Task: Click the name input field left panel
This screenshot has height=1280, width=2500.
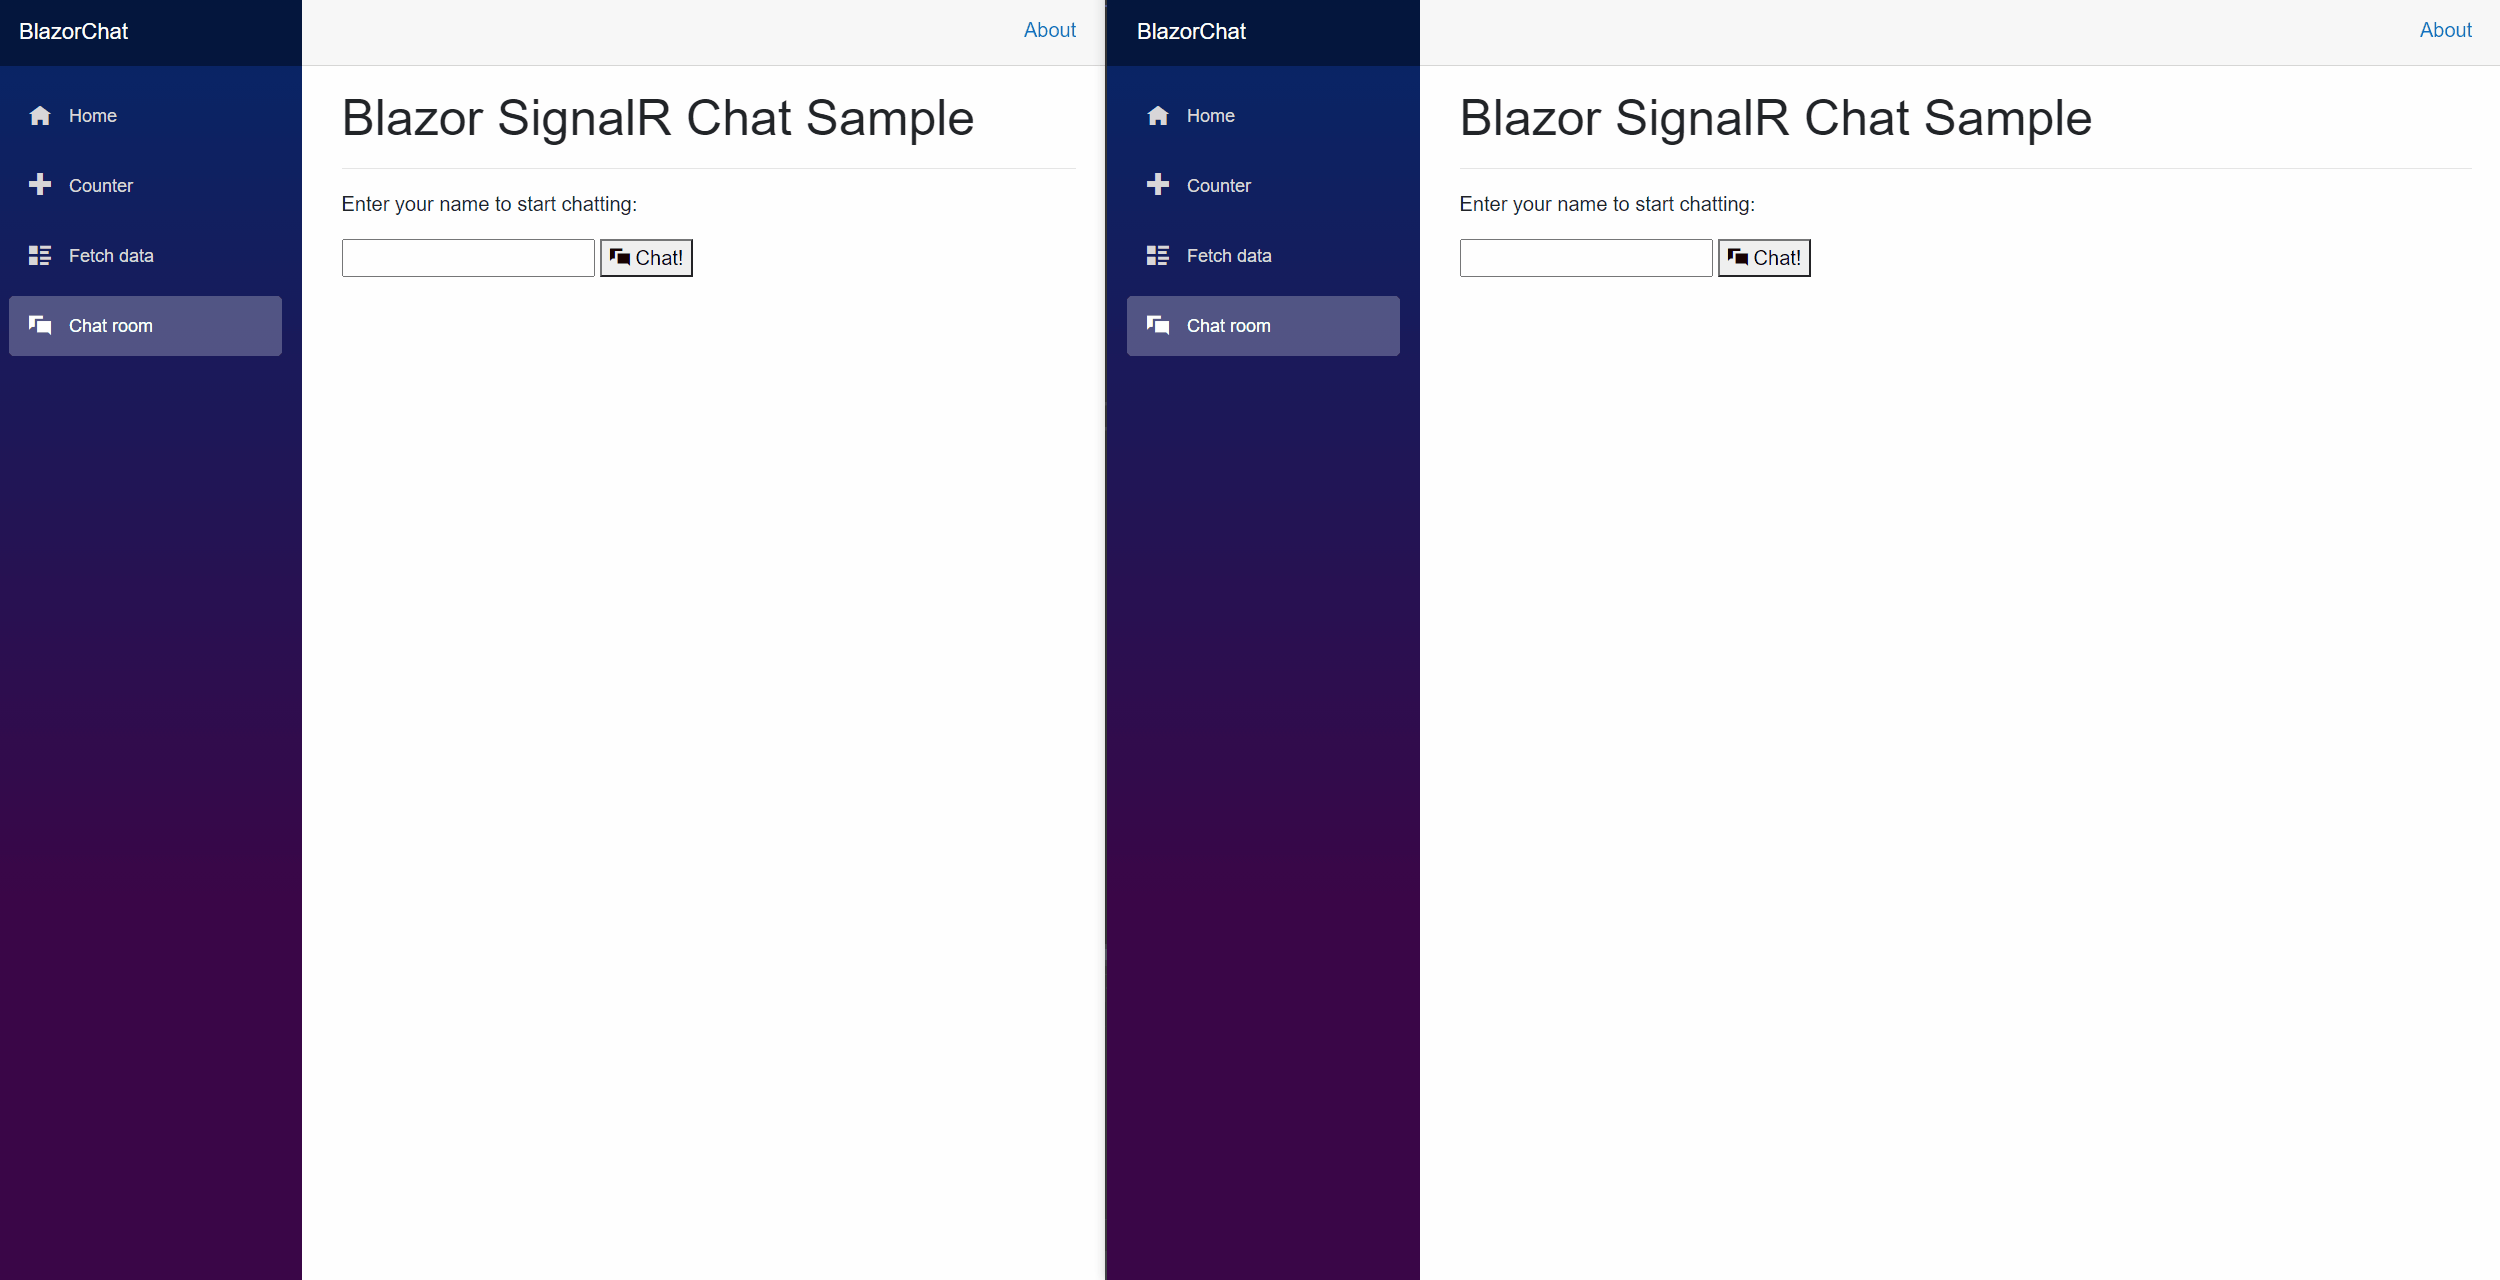Action: click(468, 256)
